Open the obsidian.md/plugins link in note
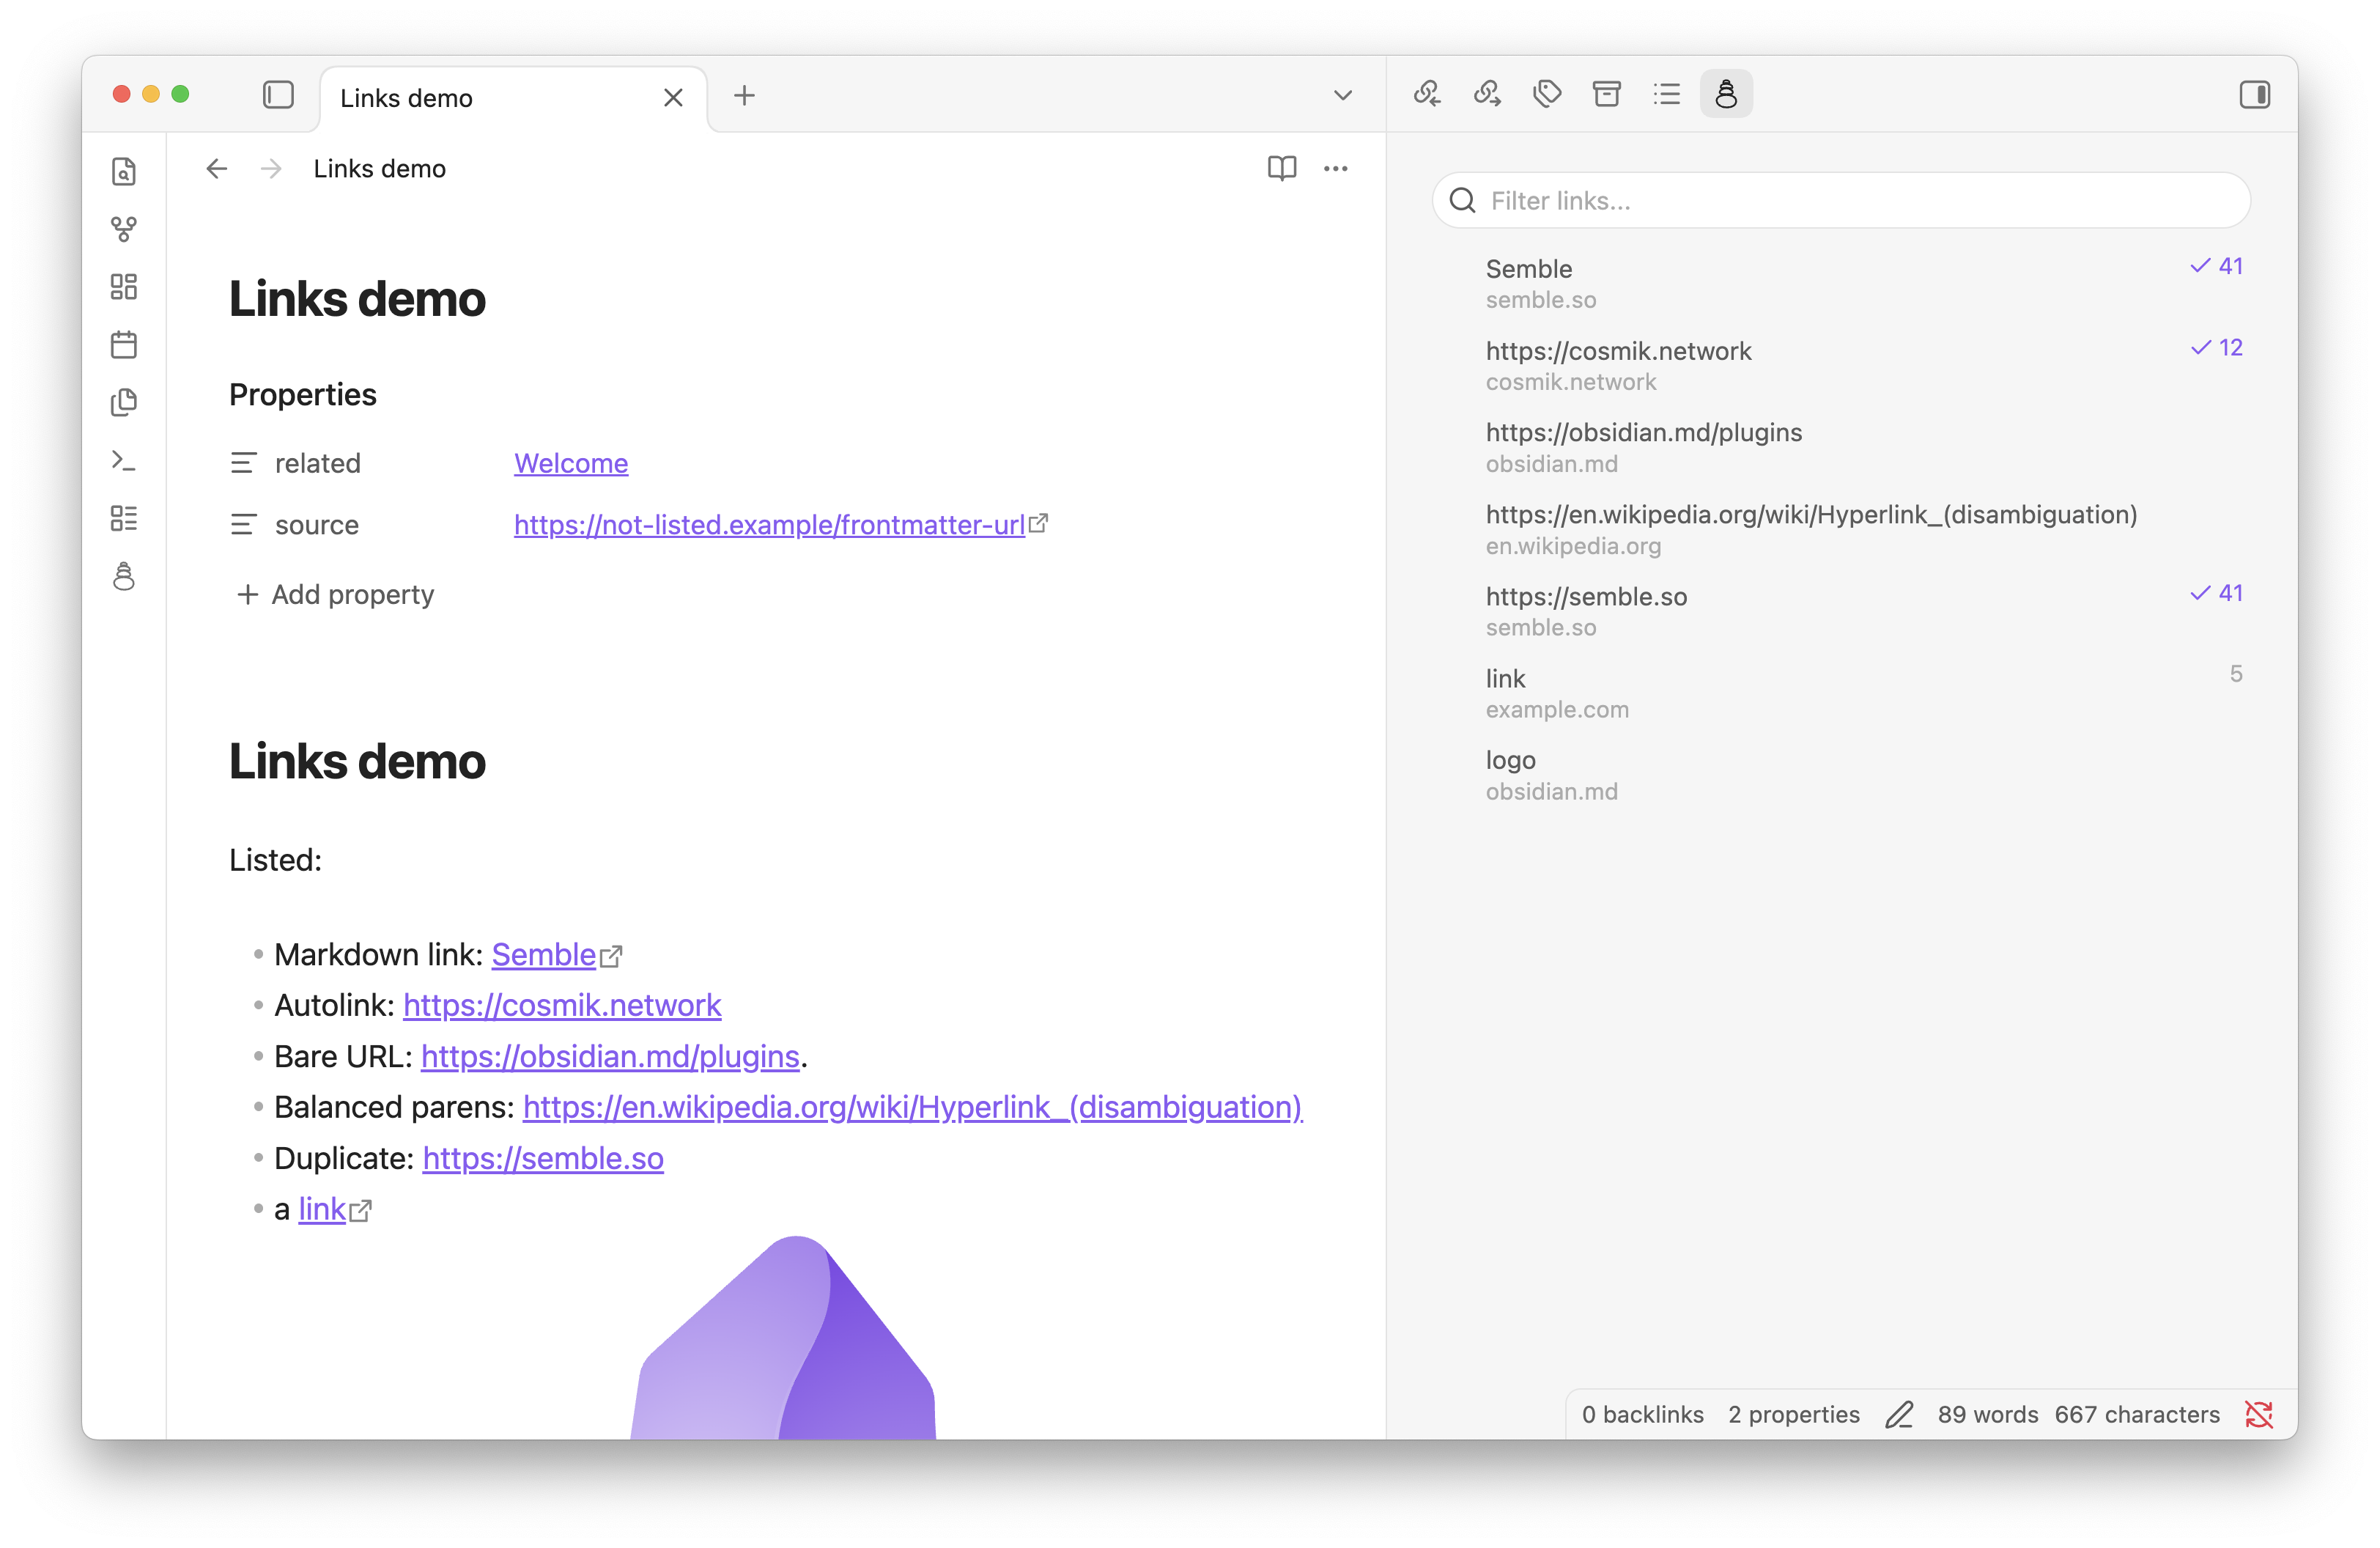 (610, 1056)
